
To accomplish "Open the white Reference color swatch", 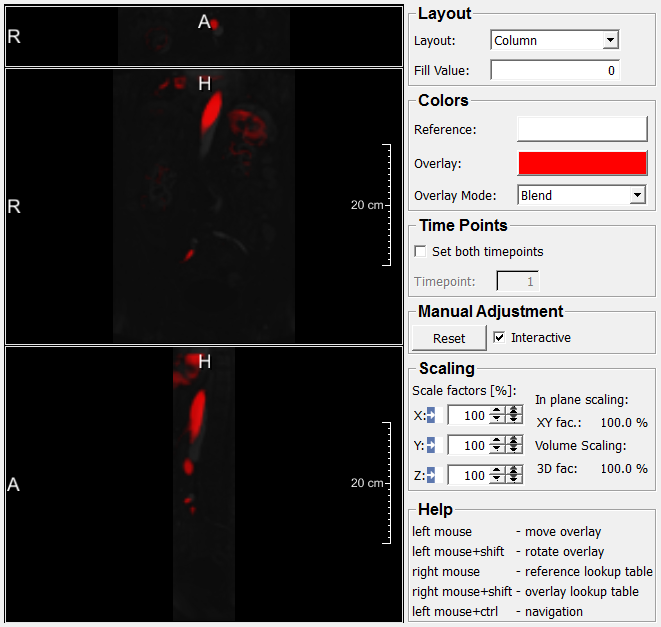I will click(582, 129).
